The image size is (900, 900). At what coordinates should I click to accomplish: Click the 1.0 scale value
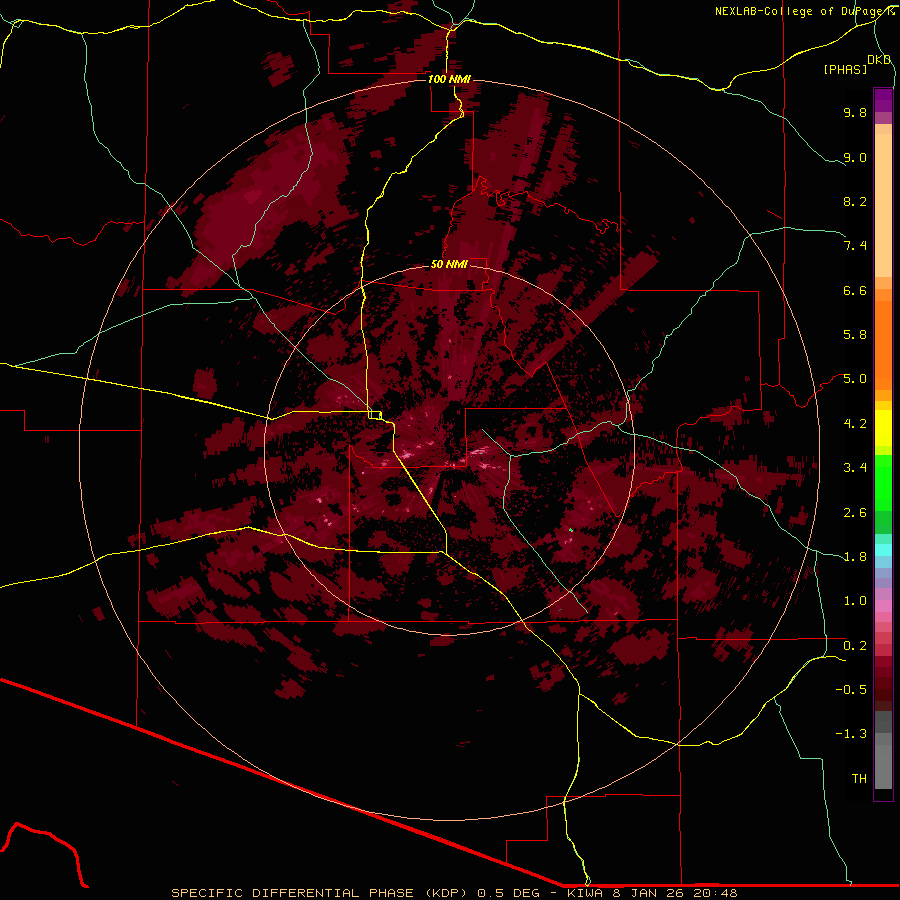click(855, 601)
